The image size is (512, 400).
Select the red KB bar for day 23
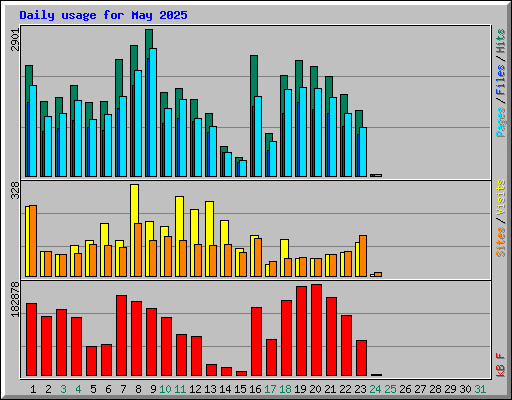[361, 358]
